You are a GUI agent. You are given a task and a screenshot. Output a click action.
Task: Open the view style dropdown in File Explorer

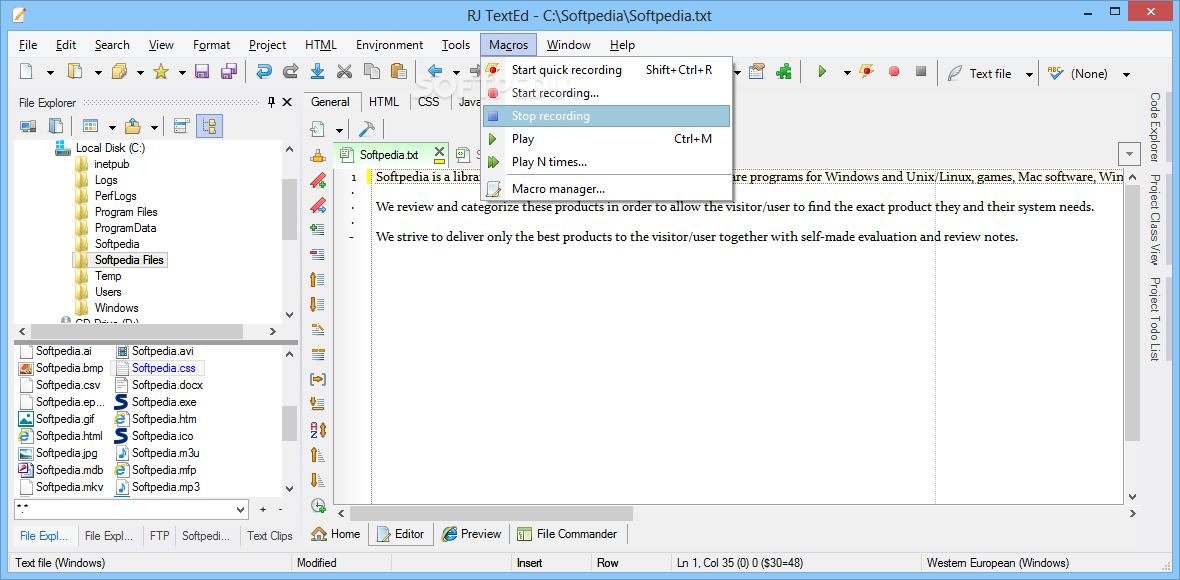coord(112,126)
